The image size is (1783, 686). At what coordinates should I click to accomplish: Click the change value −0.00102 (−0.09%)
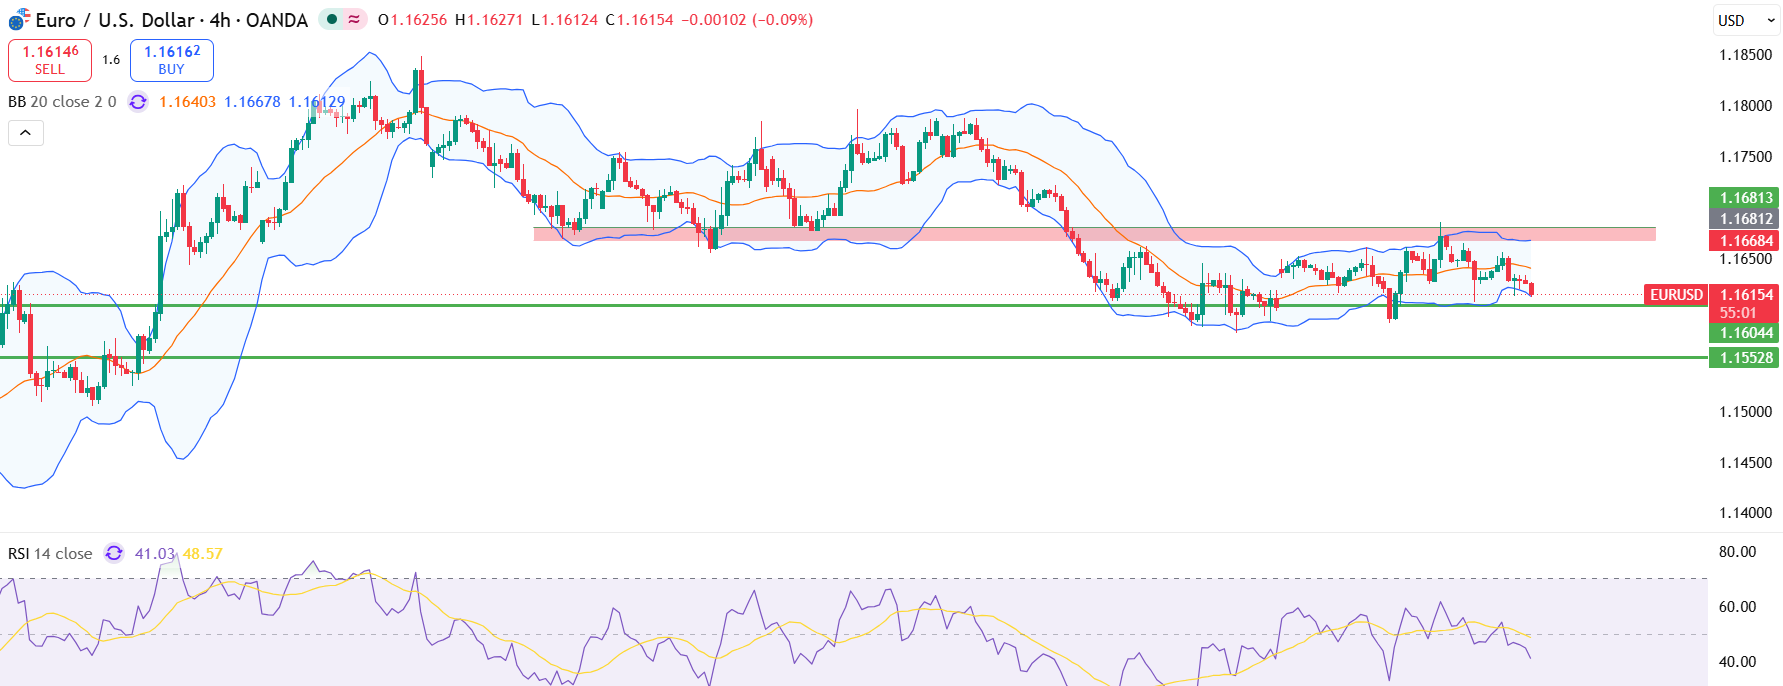pyautogui.click(x=747, y=20)
